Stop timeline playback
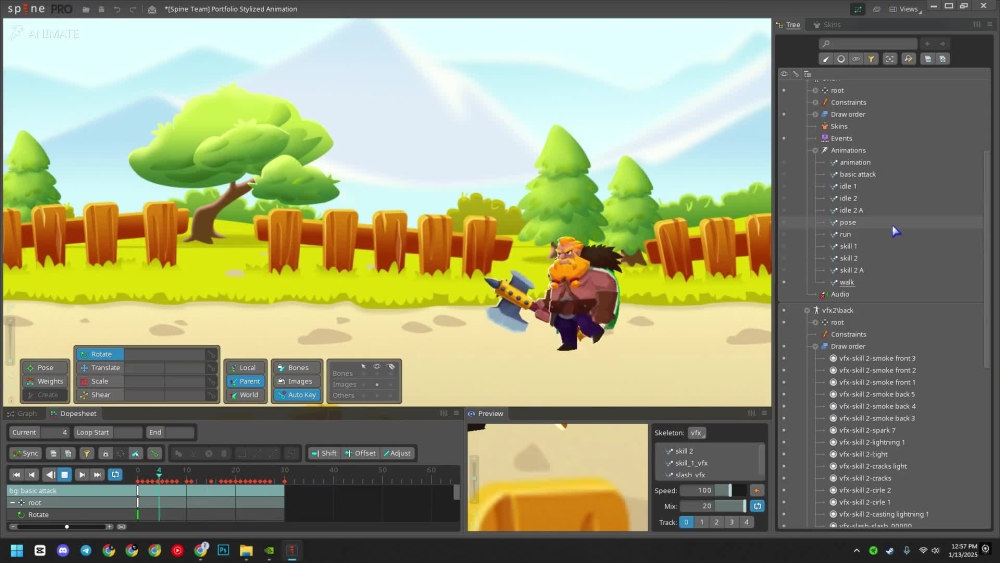1000x563 pixels. tap(64, 474)
